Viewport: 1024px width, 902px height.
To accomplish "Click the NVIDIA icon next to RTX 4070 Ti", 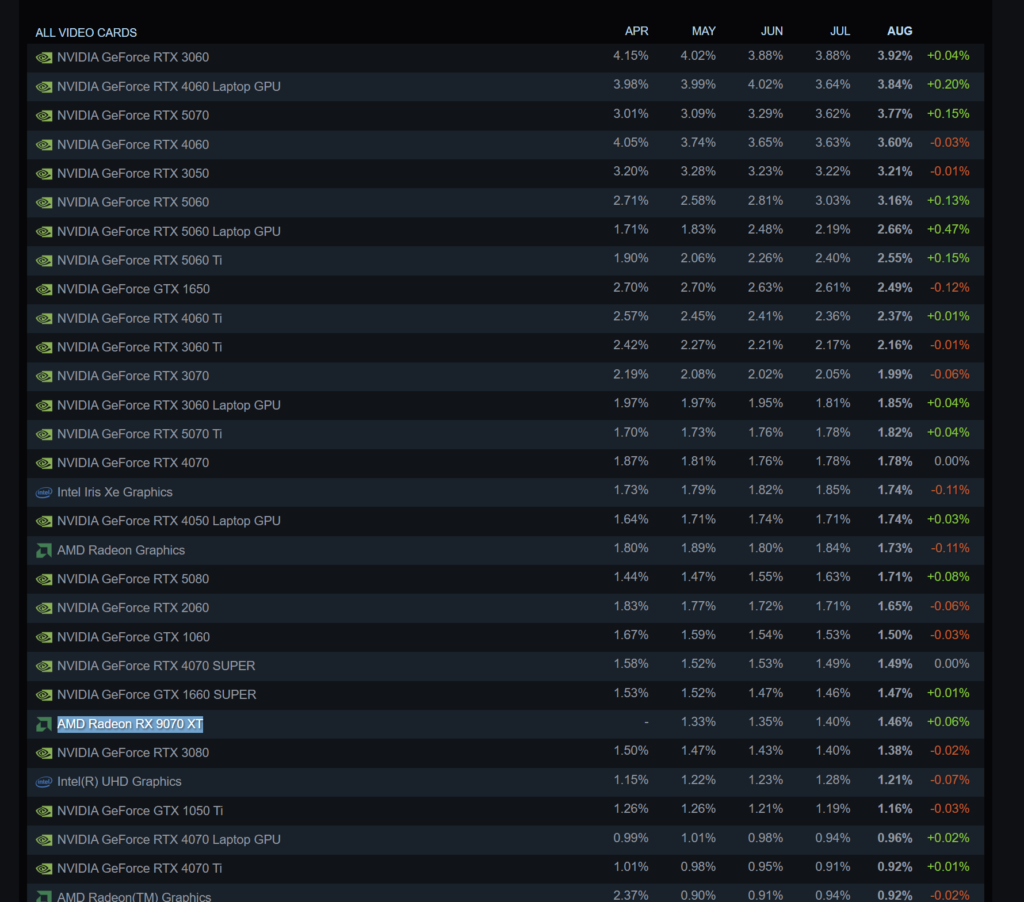I will pos(44,869).
